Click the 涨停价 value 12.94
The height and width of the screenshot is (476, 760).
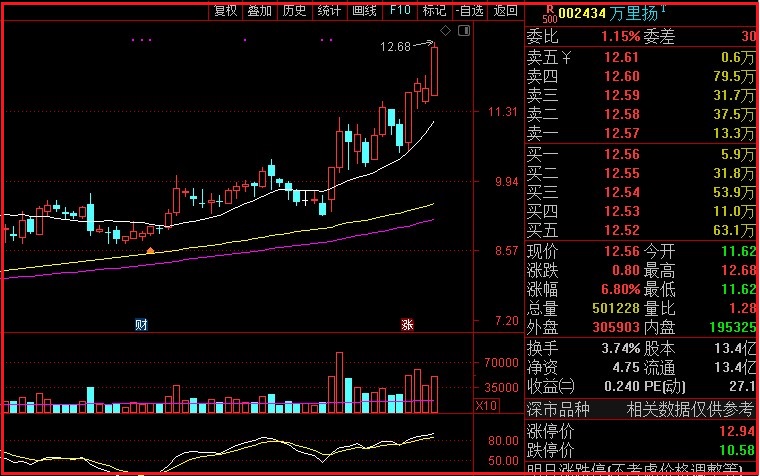point(737,431)
